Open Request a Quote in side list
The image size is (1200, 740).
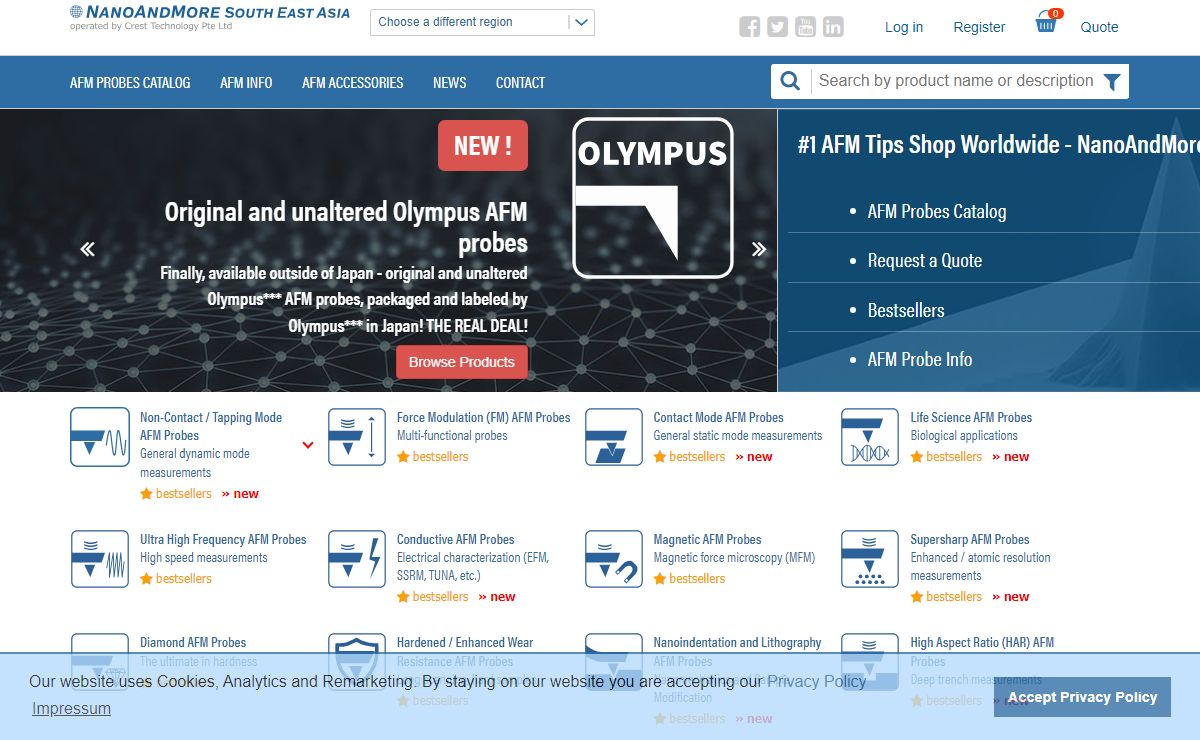coord(925,260)
